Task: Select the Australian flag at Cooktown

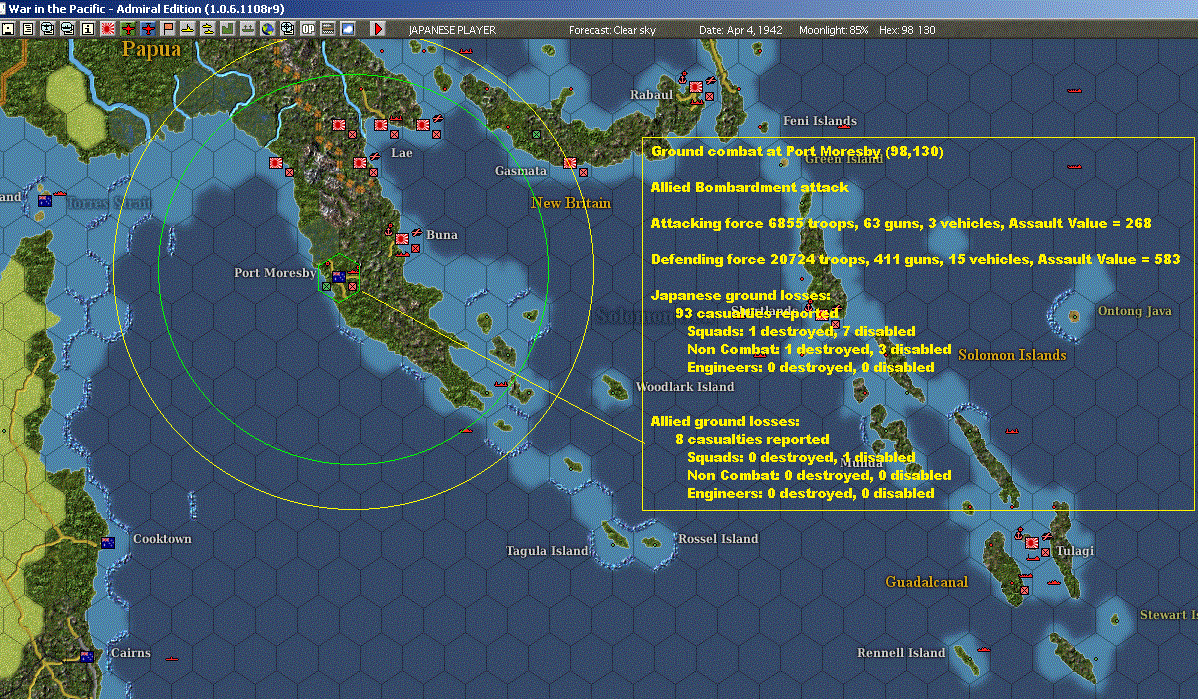Action: click(108, 542)
